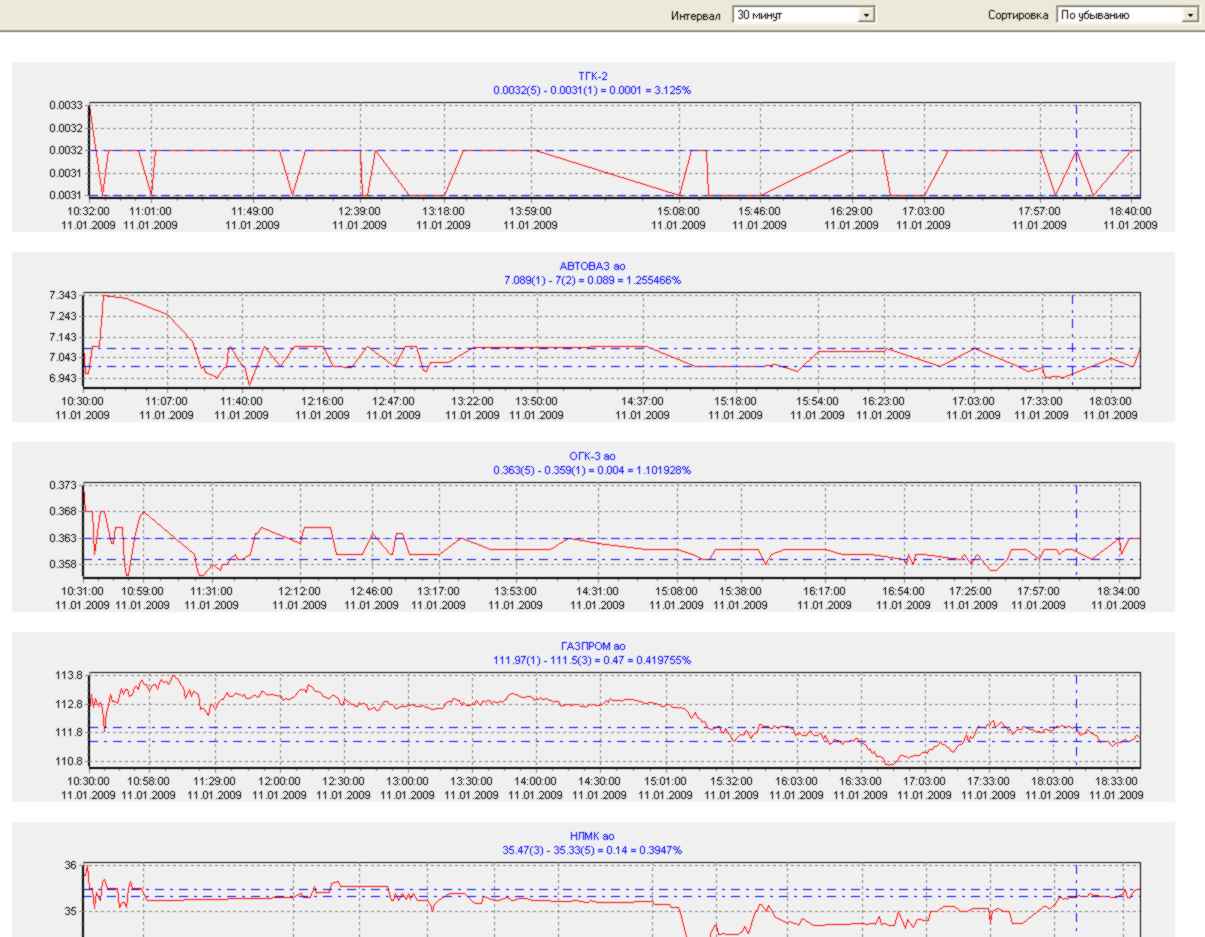Click the АВТОВАЗ ао chart title
The height and width of the screenshot is (937, 1205).
(592, 267)
